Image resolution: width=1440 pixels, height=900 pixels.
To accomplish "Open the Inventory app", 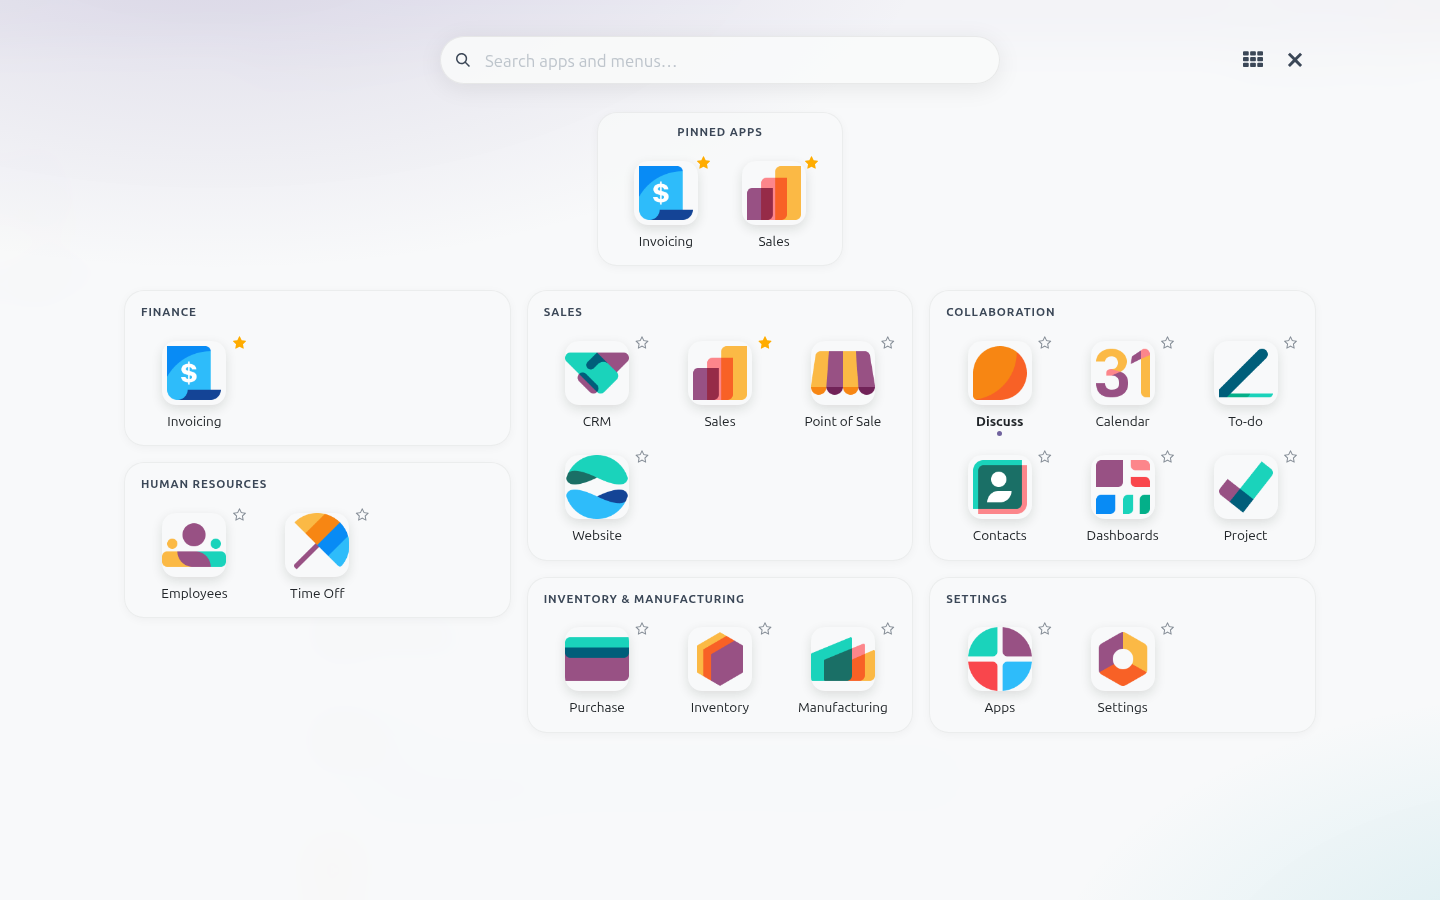I will tap(720, 659).
